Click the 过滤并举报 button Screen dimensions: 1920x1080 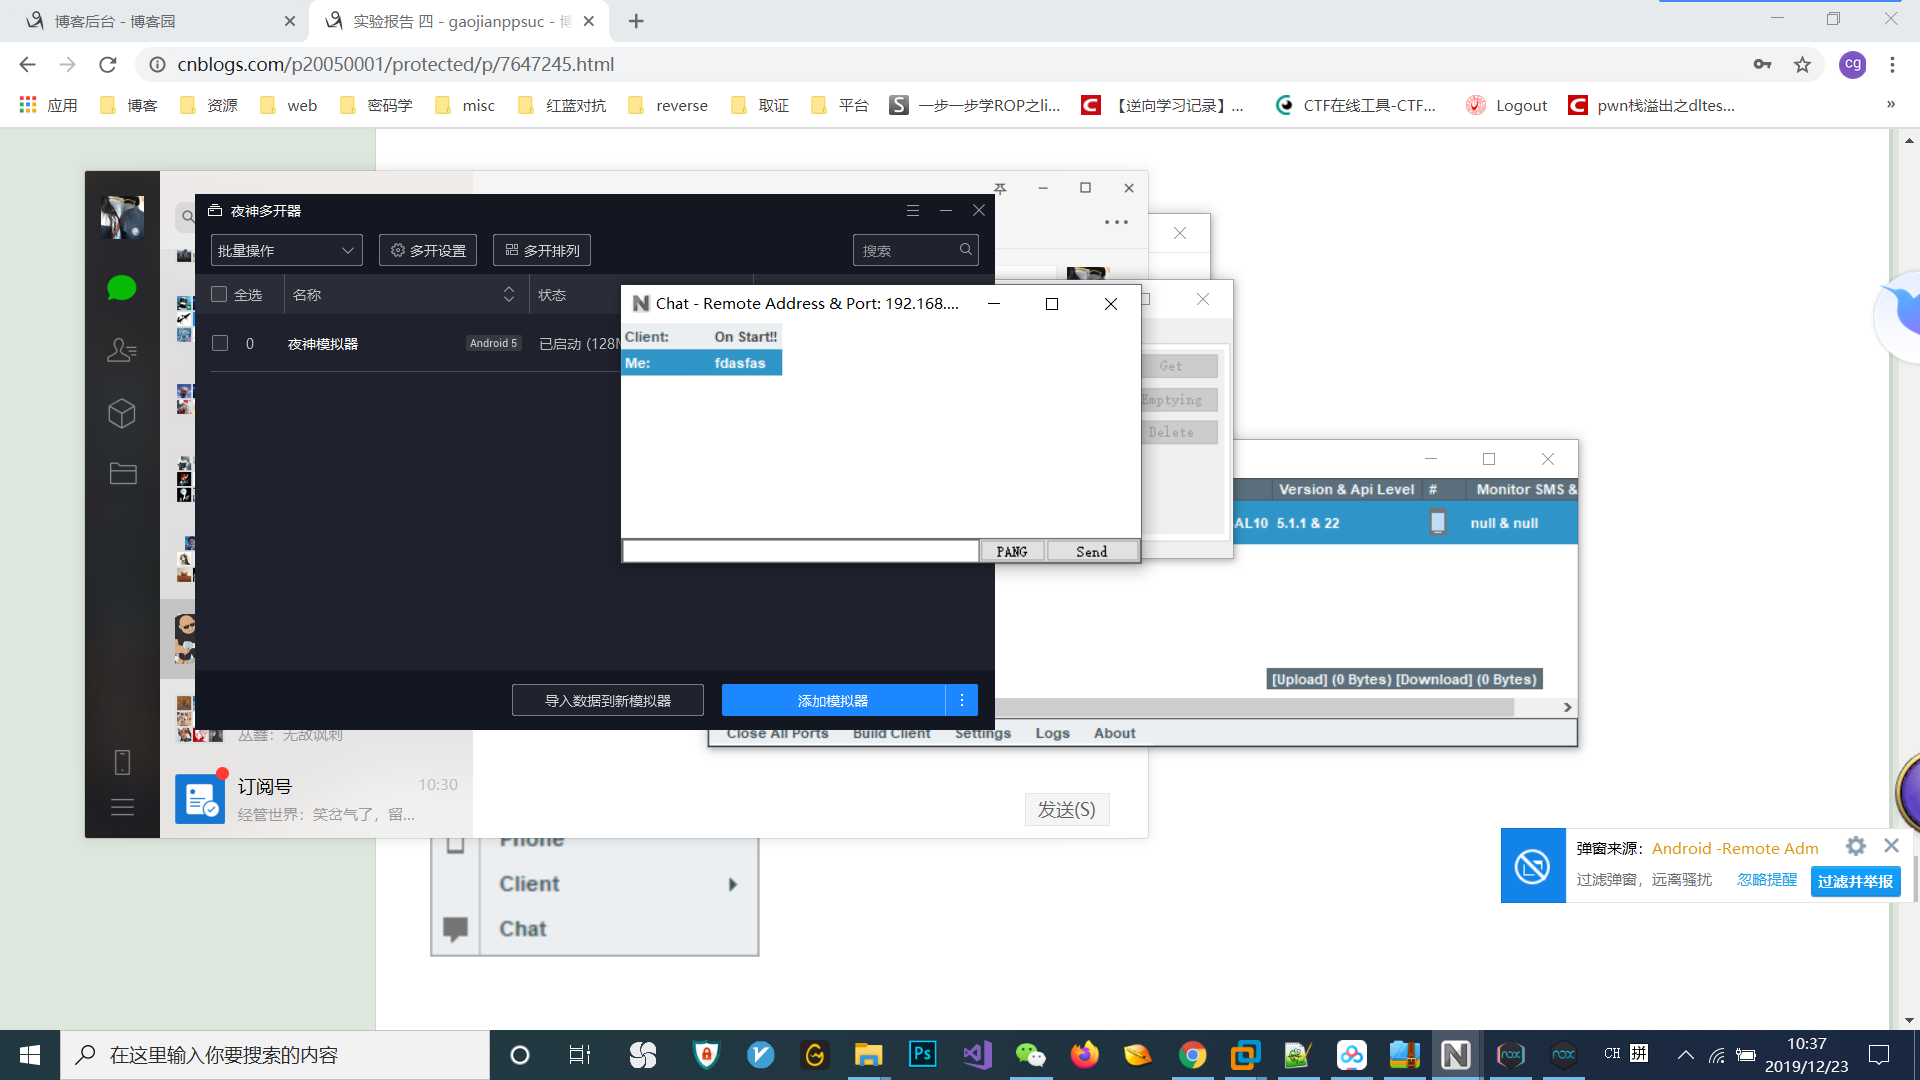click(1855, 881)
